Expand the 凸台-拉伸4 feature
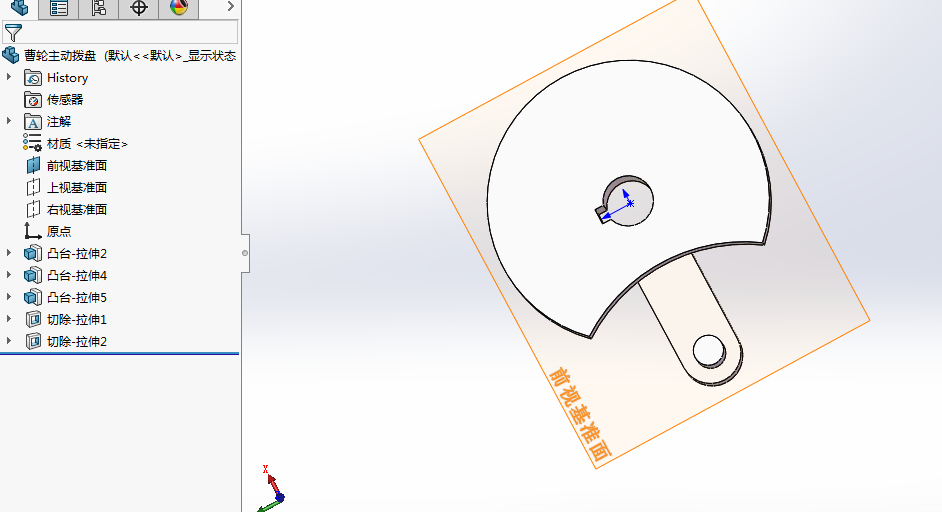This screenshot has height=512, width=942. 8,275
